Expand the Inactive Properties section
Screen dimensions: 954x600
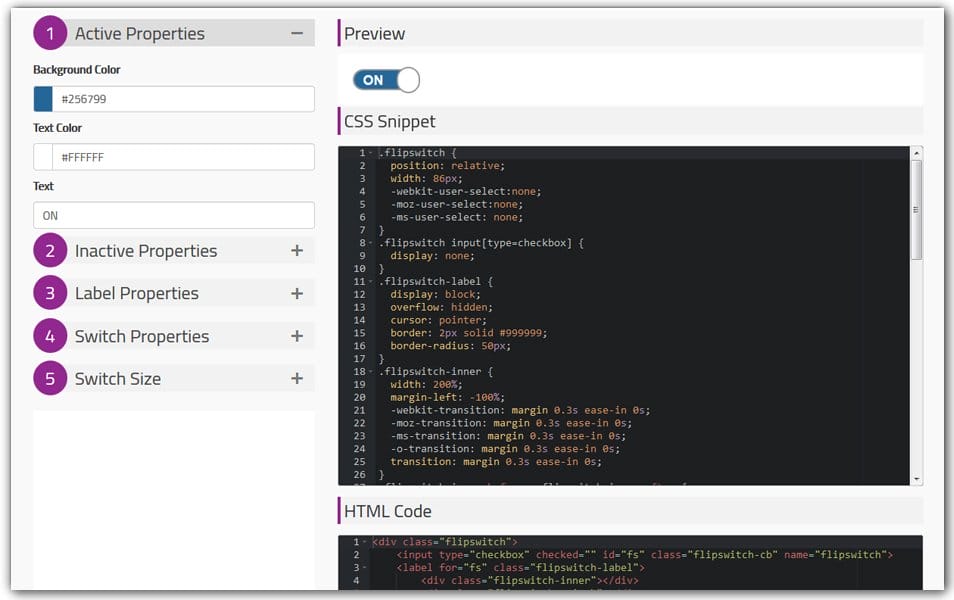point(297,250)
